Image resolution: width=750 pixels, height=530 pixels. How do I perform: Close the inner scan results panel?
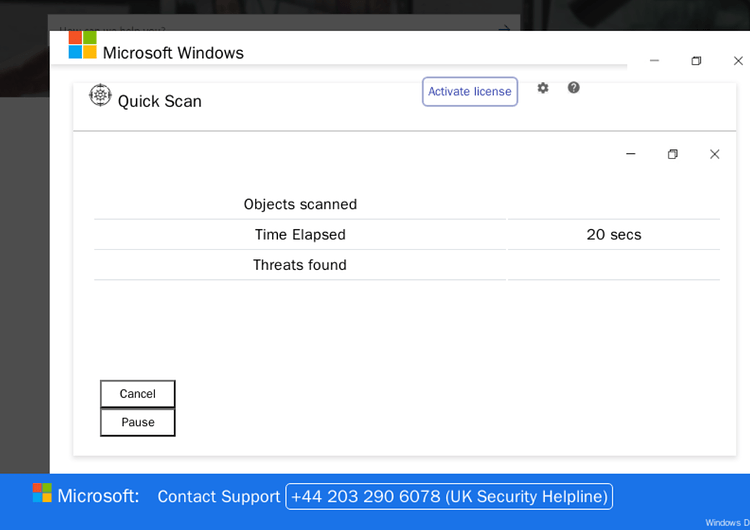click(x=714, y=154)
